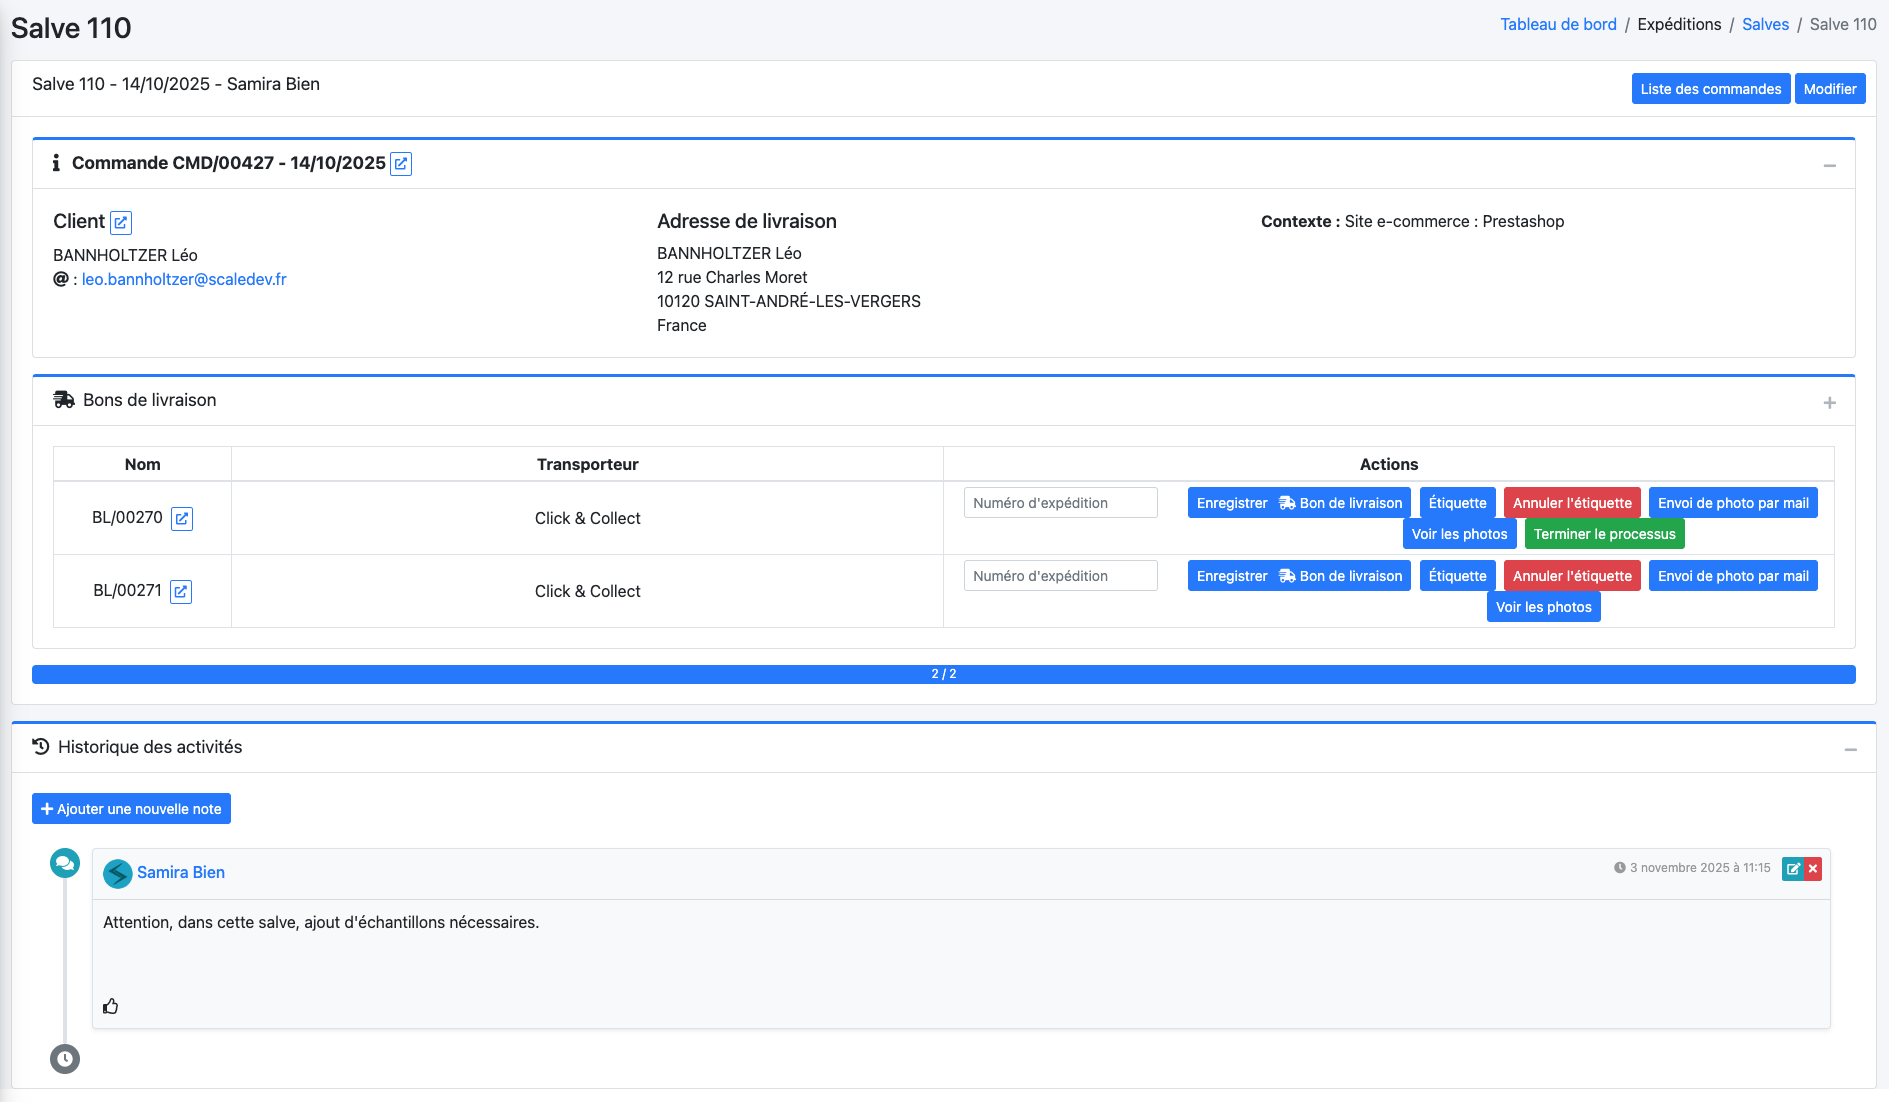Open order CMD/00427 external link icon
The height and width of the screenshot is (1102, 1889).
[x=401, y=164]
